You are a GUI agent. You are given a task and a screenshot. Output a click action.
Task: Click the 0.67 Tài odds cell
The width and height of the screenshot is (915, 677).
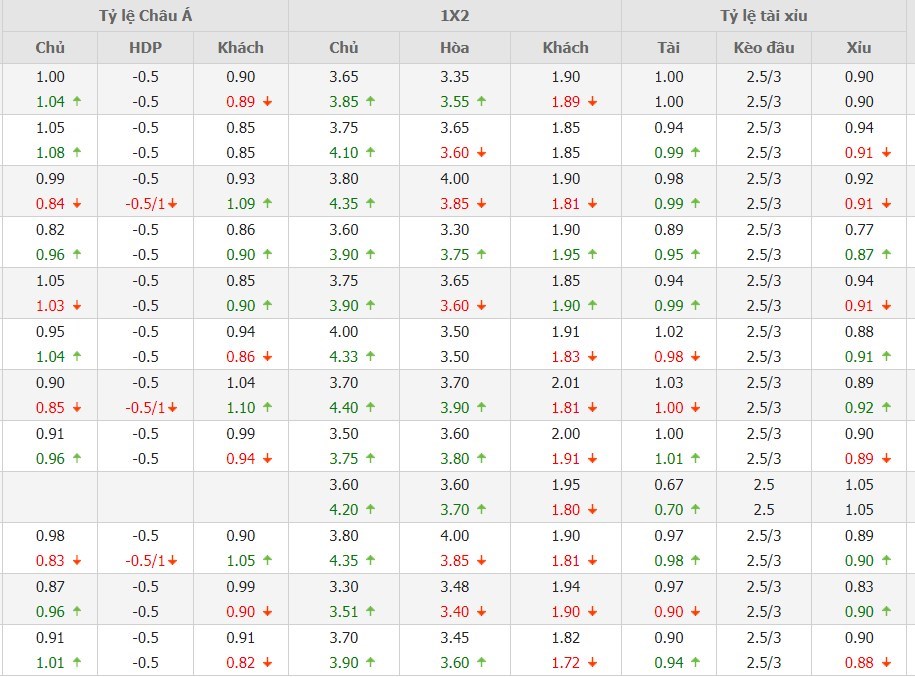(669, 485)
